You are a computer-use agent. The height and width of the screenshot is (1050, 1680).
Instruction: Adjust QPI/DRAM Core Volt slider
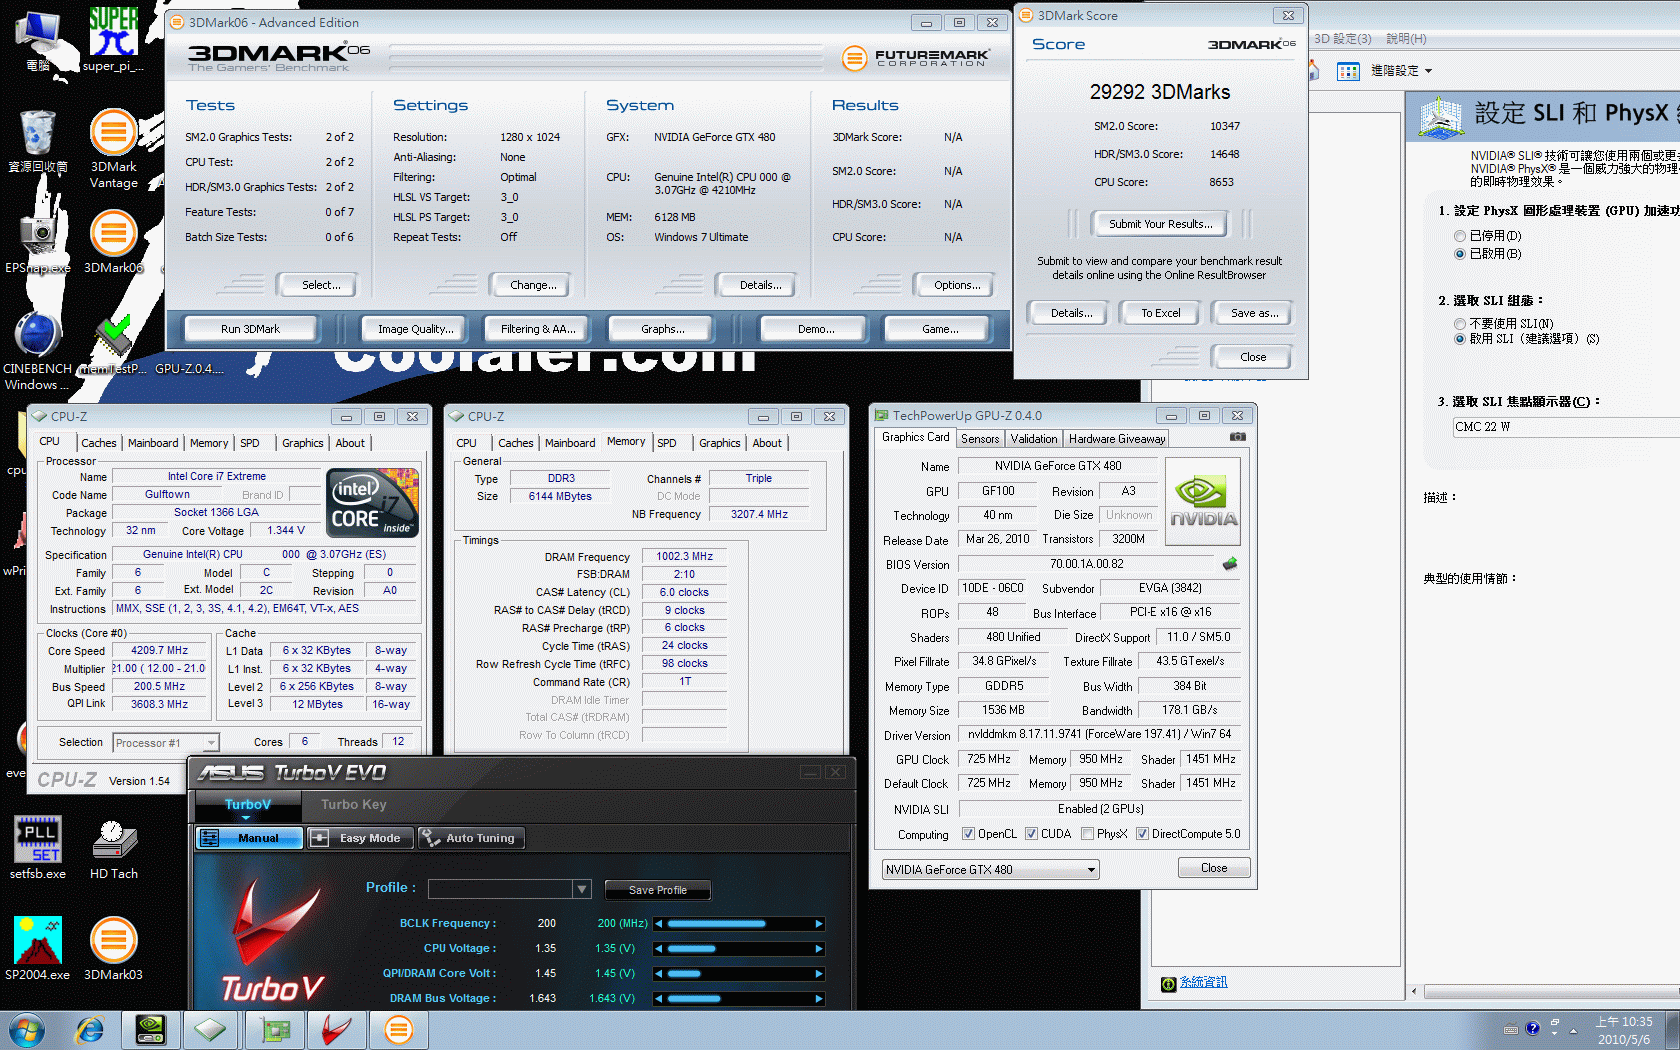pos(739,974)
